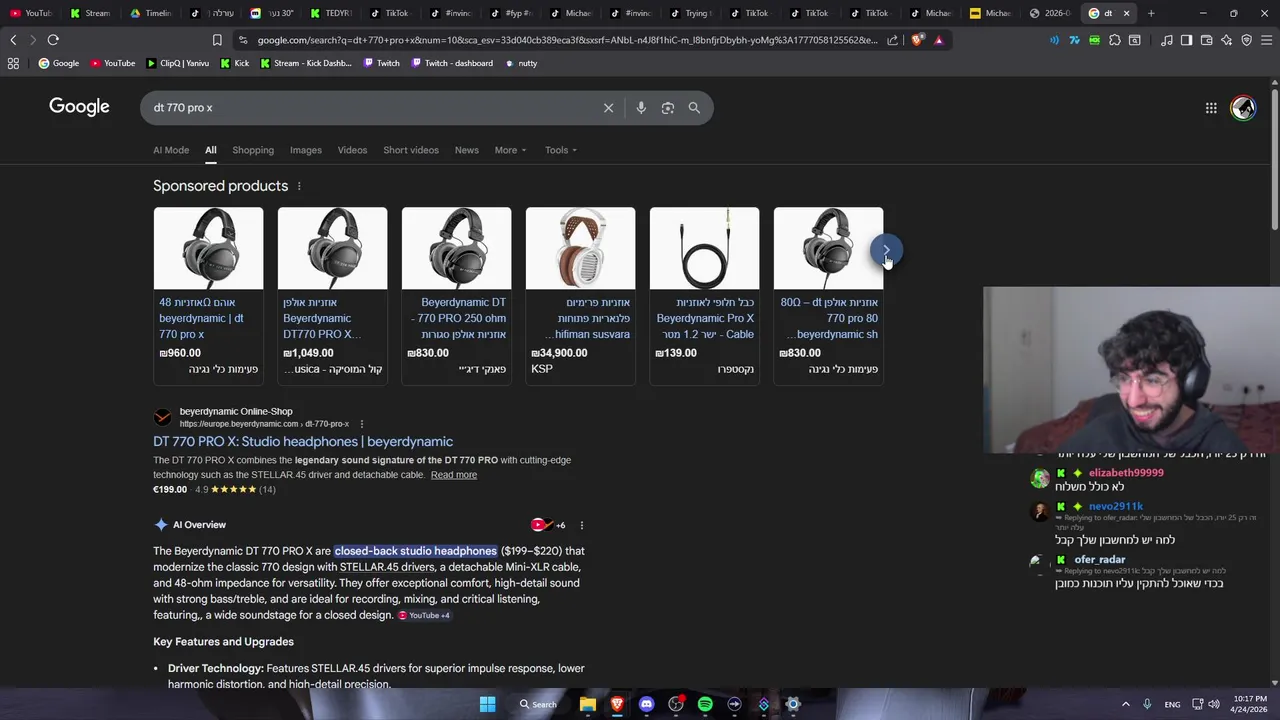
Task: Open Windows Start menu
Action: (x=487, y=704)
